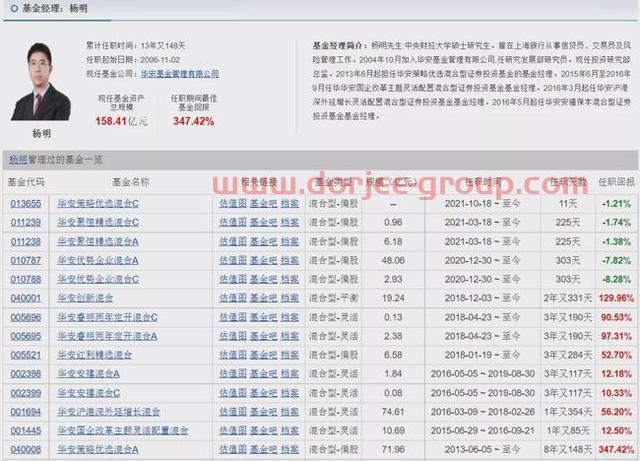Open 华安策略优选混合A fund name link
The width and height of the screenshot is (640, 461).
(98, 450)
